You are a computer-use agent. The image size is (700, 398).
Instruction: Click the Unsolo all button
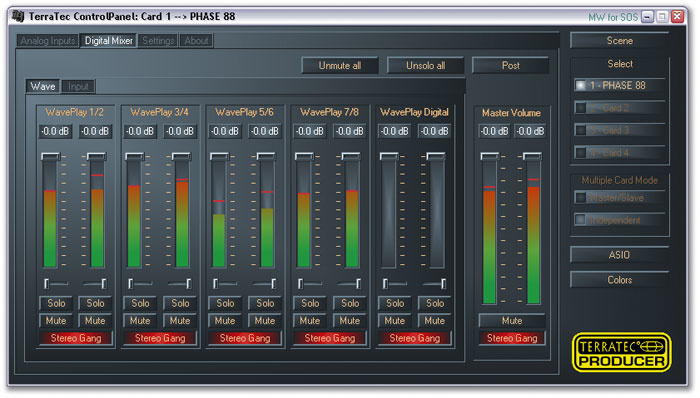(x=425, y=66)
